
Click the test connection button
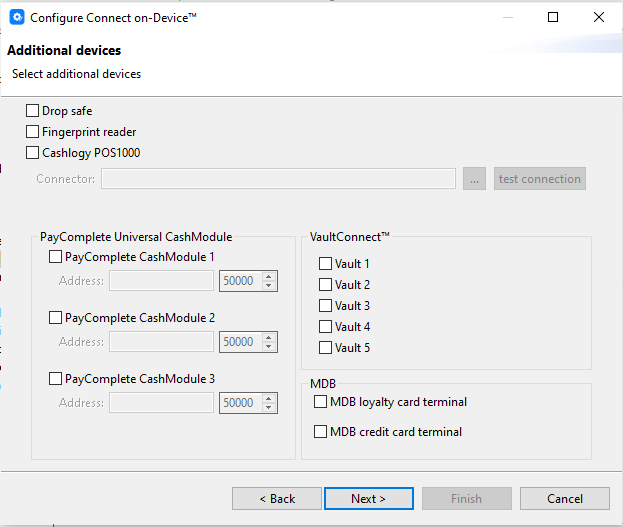540,178
